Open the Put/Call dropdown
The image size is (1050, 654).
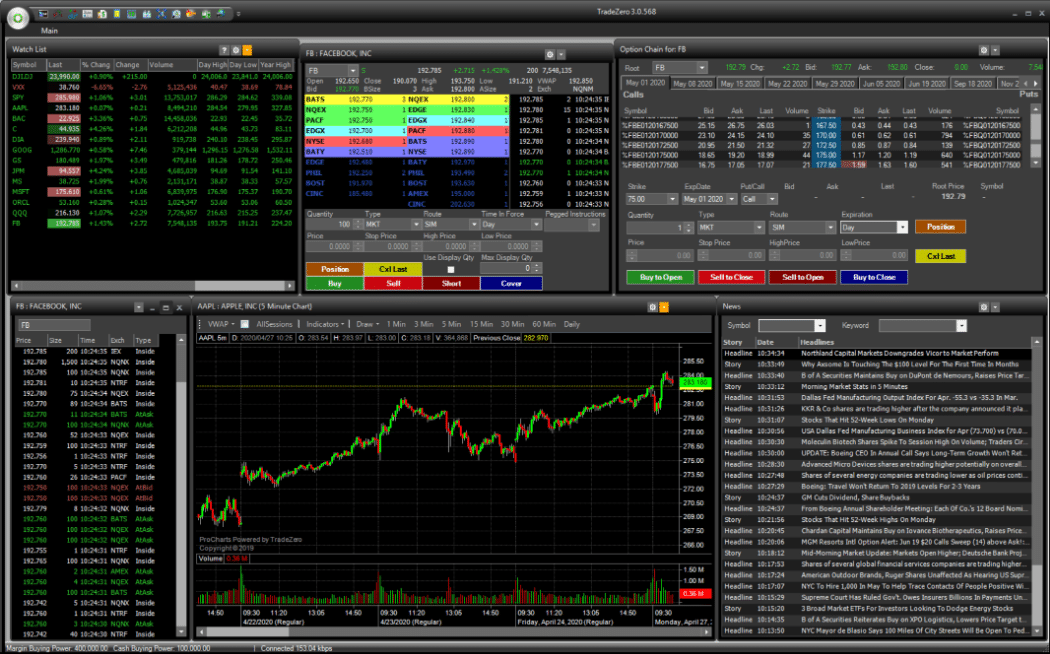click(772, 199)
